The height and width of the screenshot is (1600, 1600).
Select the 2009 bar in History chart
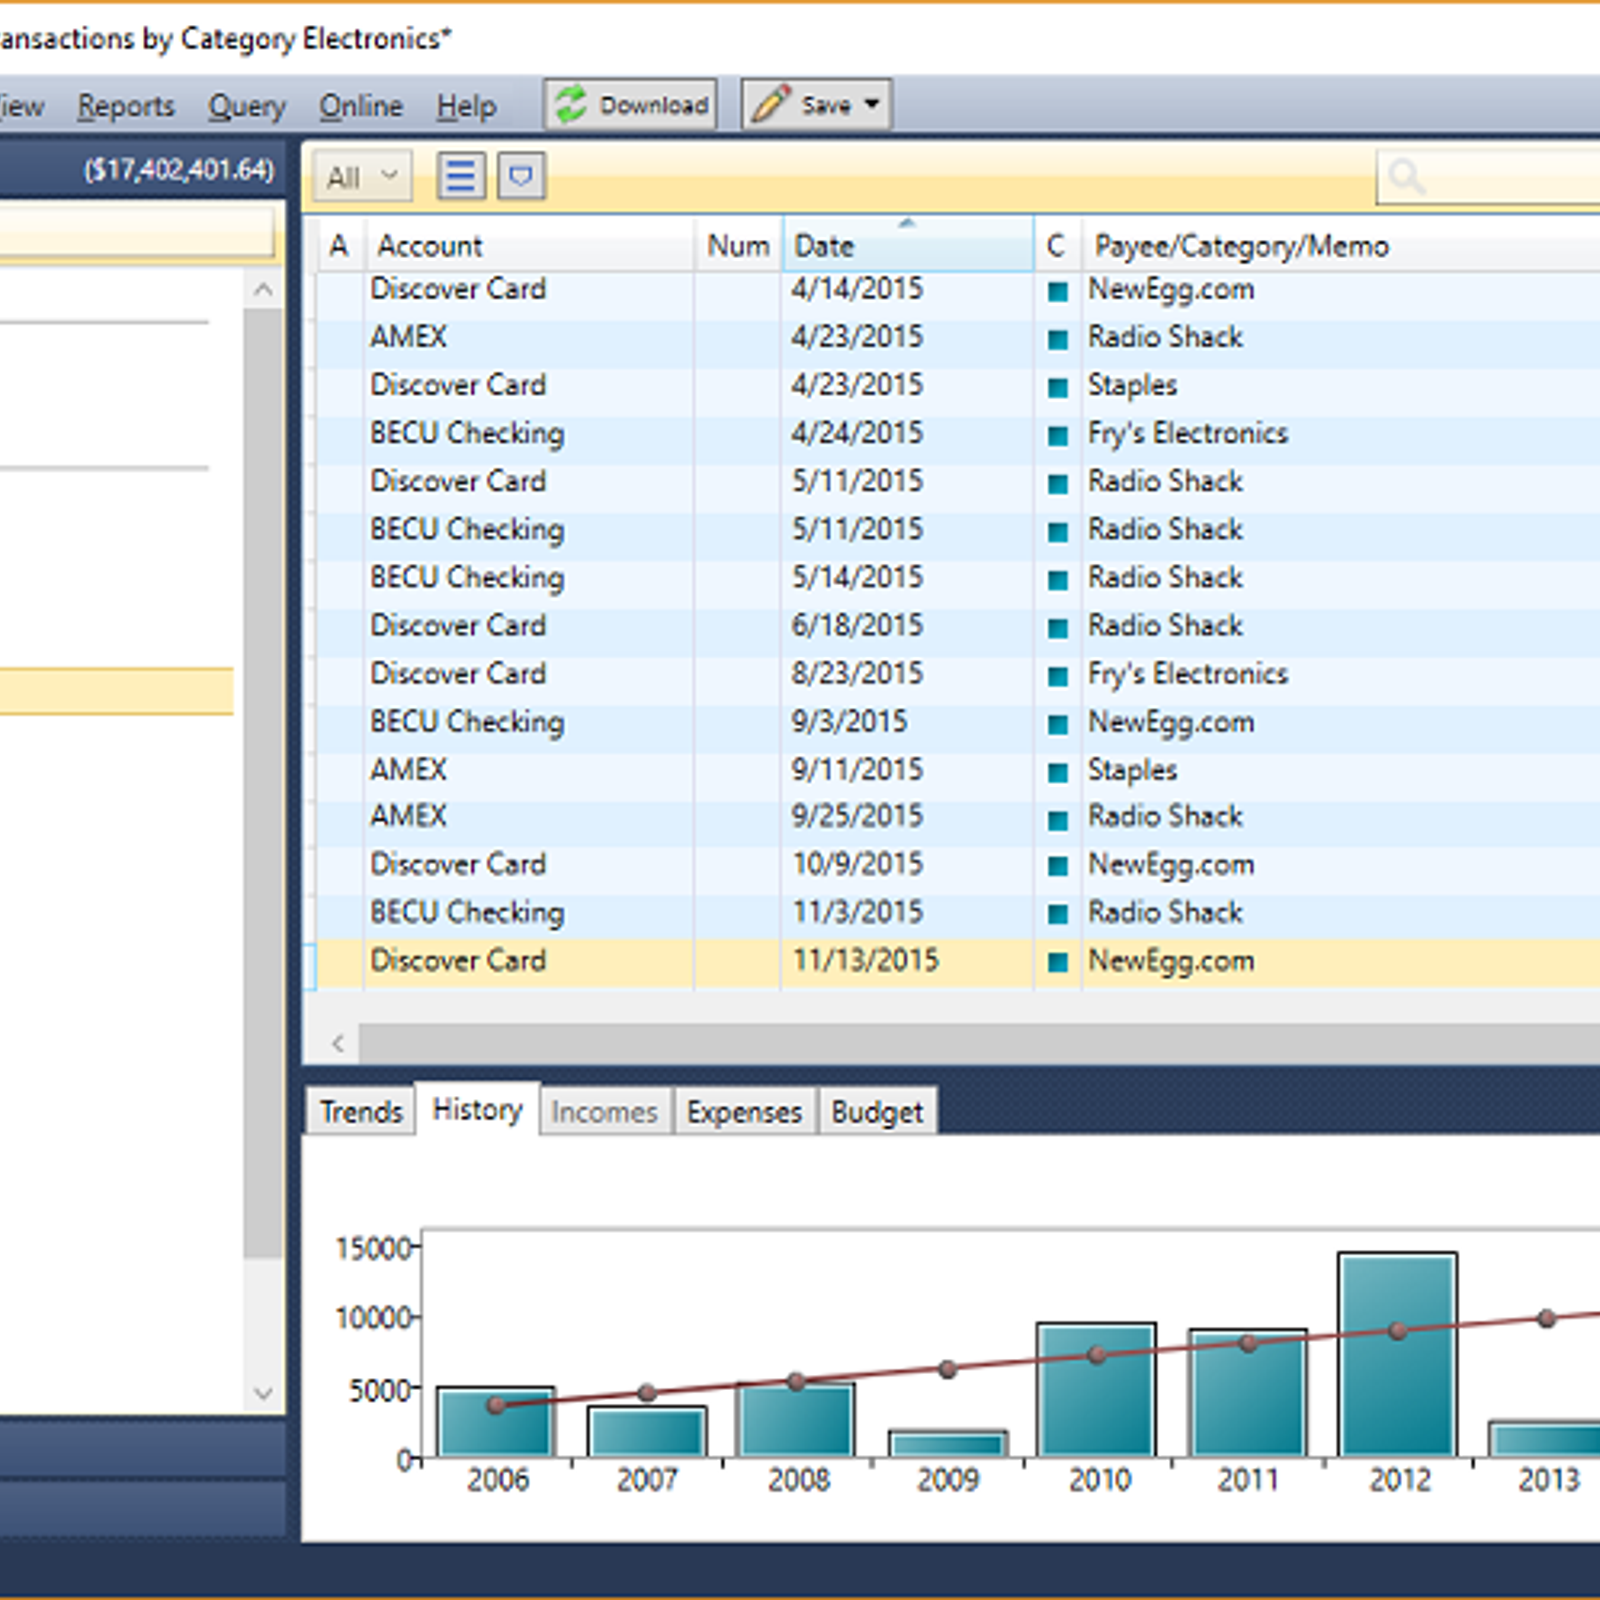[948, 1443]
